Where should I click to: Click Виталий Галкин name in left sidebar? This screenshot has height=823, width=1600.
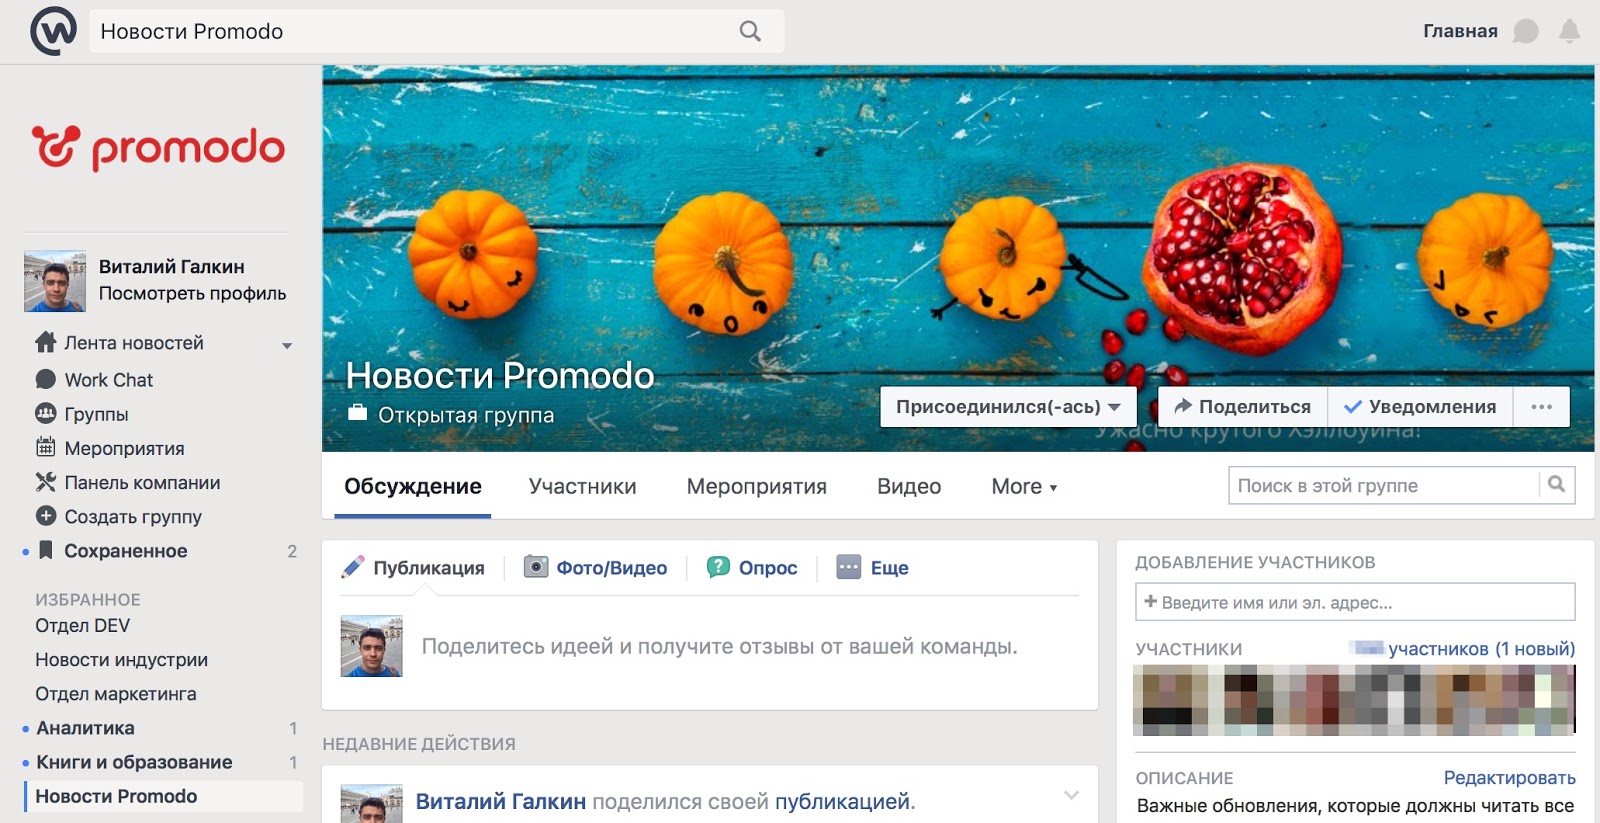(171, 266)
